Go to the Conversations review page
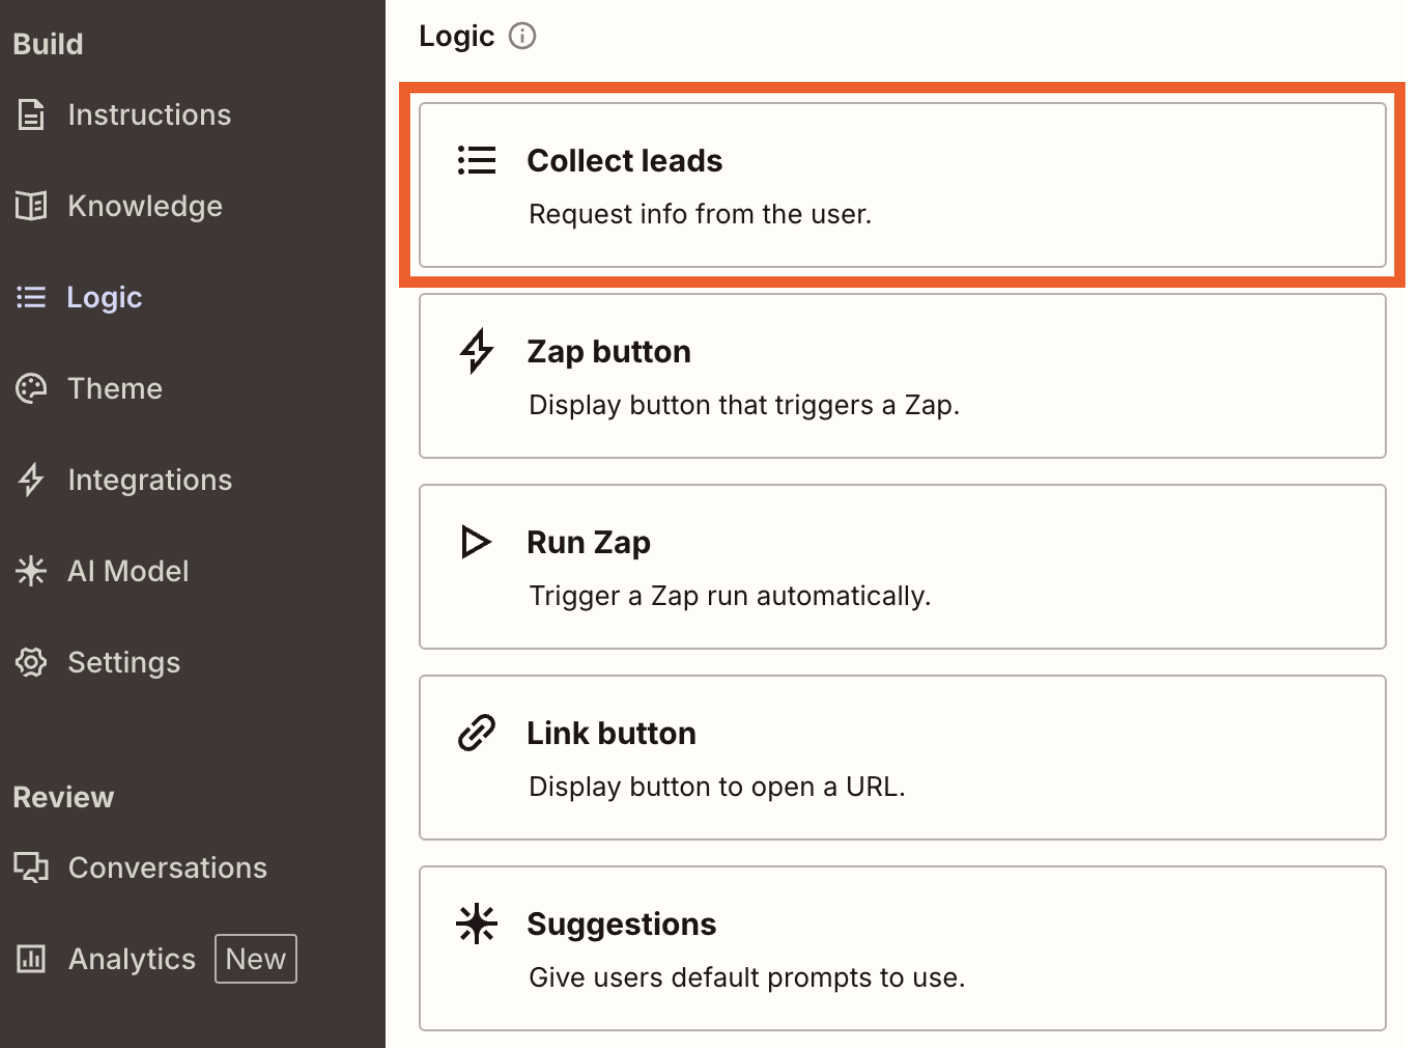The height and width of the screenshot is (1048, 1410). pos(167,867)
